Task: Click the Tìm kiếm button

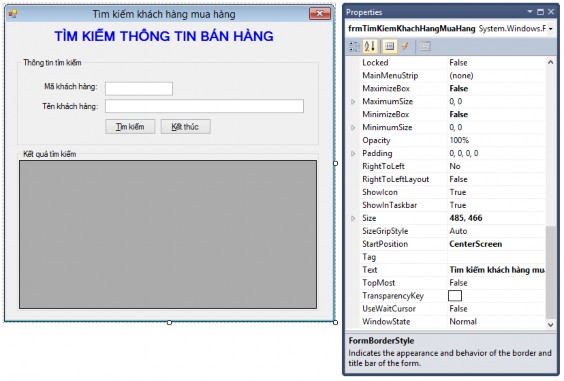Action: coord(130,127)
